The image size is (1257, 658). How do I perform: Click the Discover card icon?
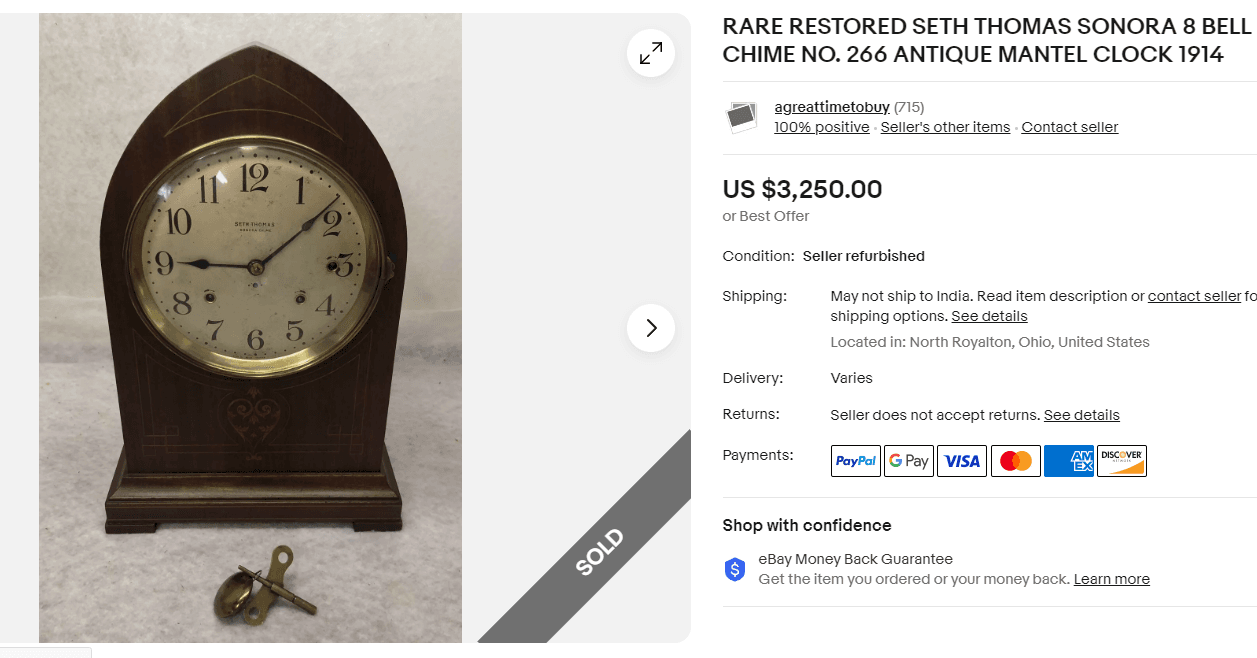[x=1121, y=461]
